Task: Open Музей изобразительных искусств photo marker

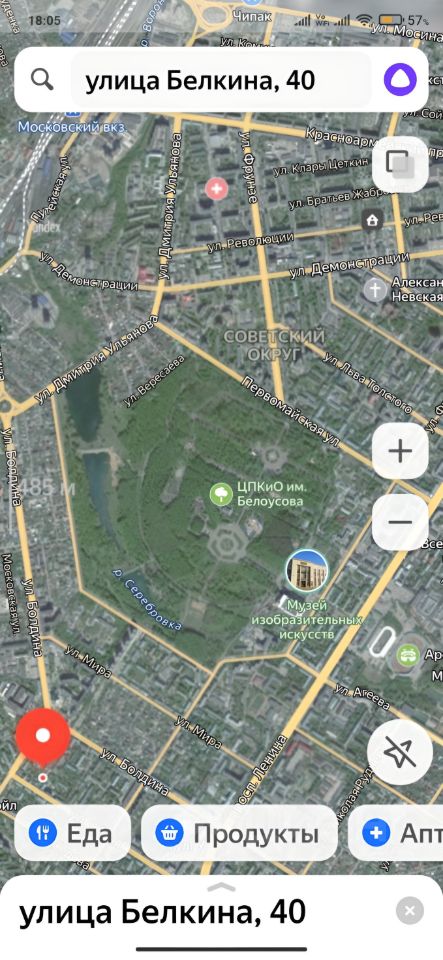Action: coord(307,571)
